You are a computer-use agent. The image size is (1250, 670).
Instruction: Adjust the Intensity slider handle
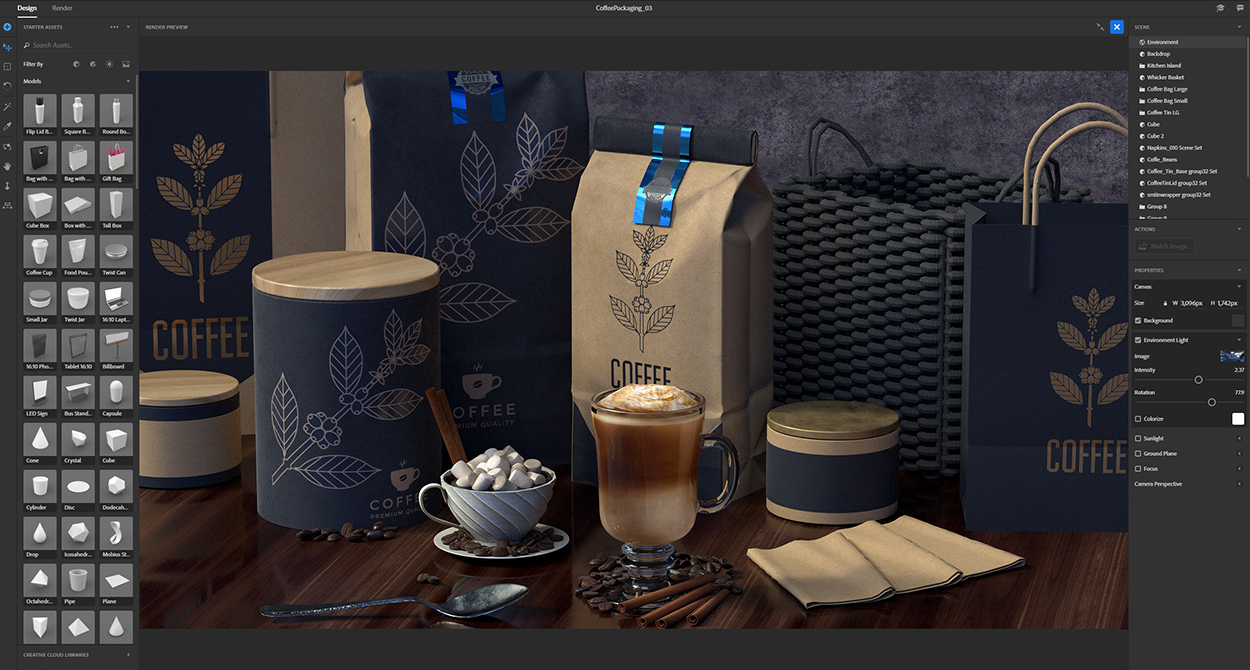tap(1198, 380)
